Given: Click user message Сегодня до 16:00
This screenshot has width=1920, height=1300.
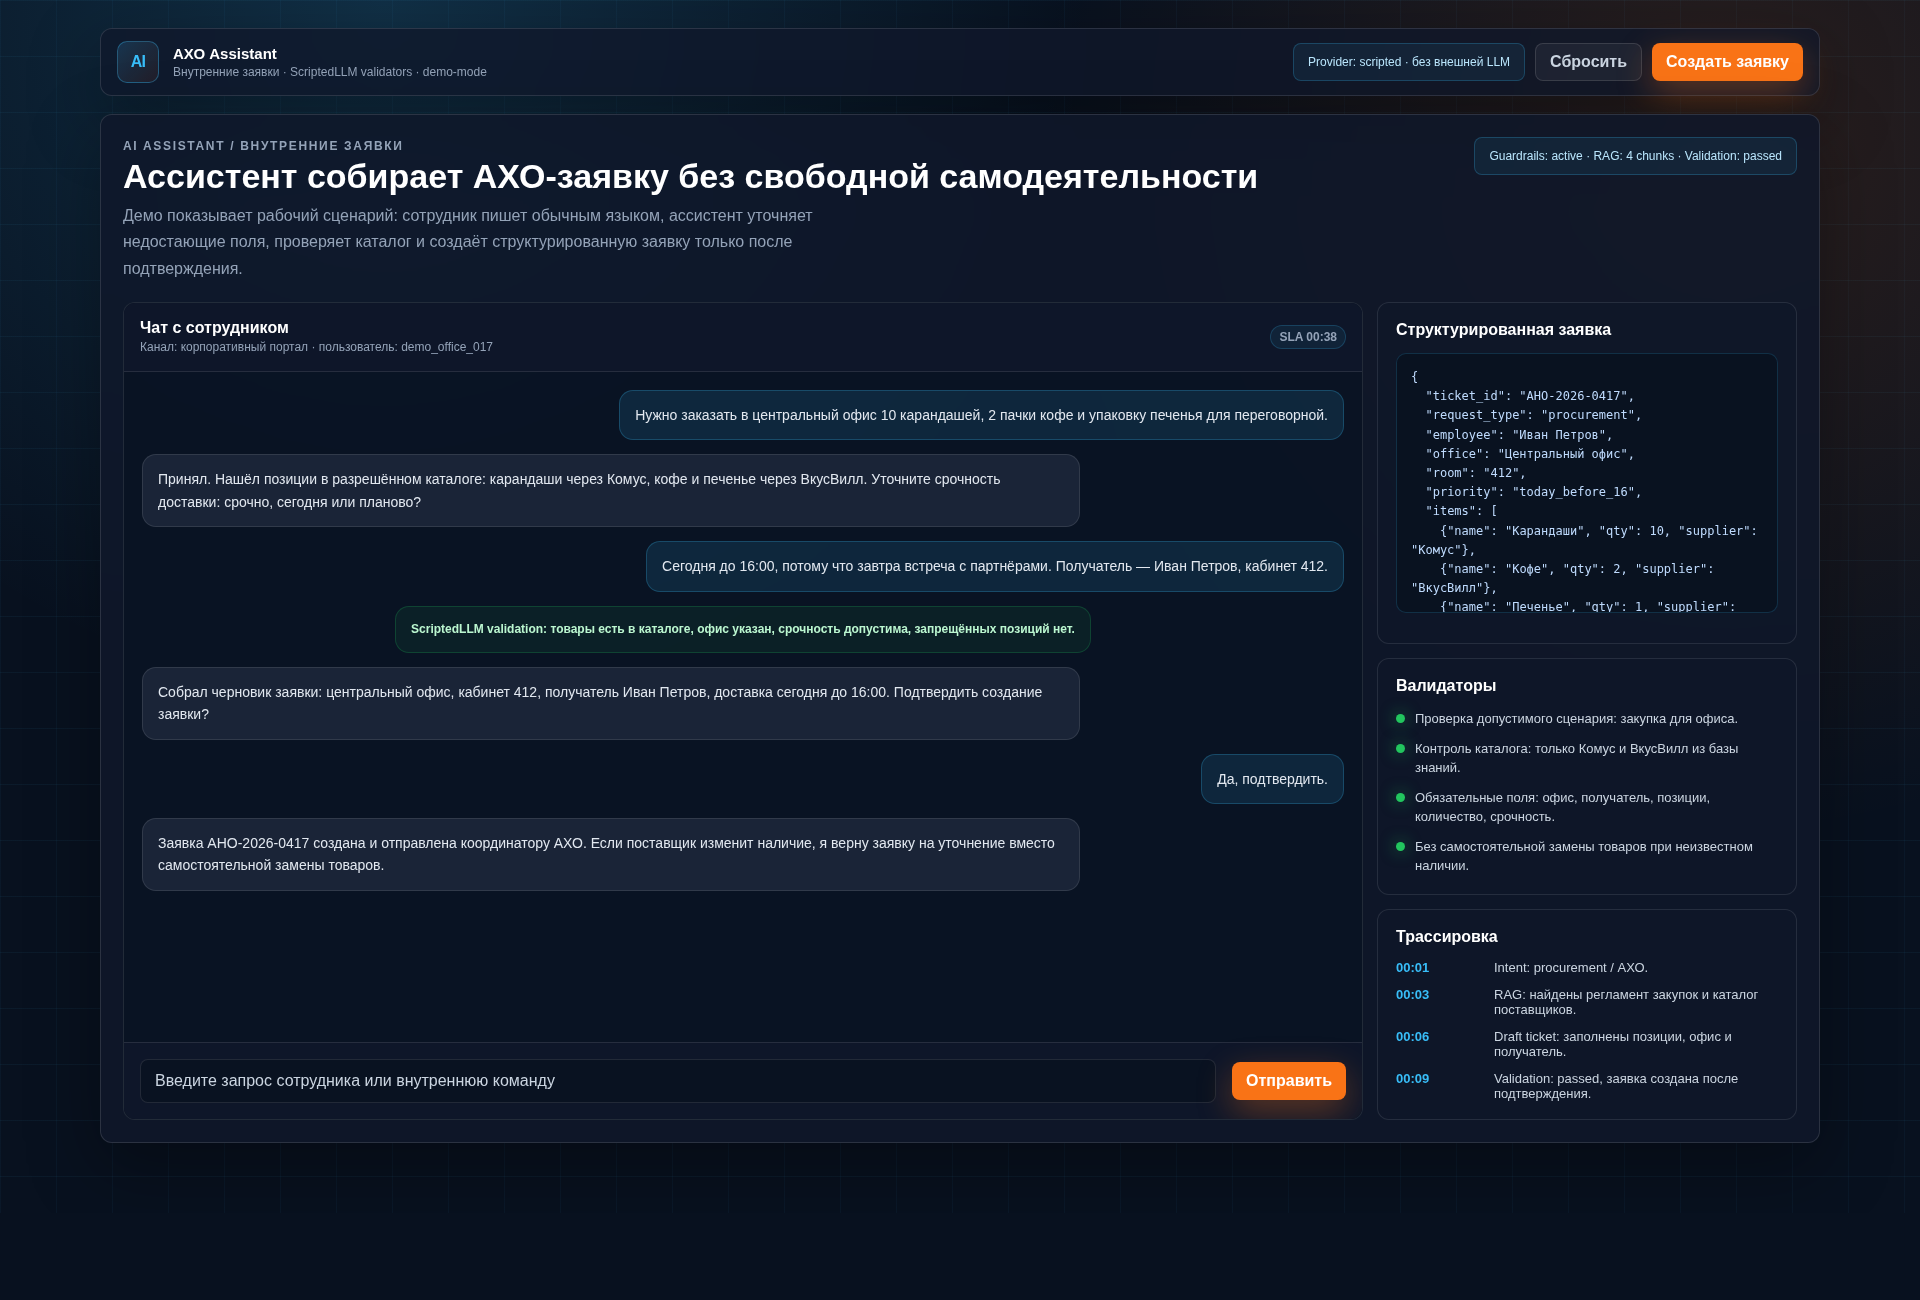Looking at the screenshot, I should point(994,566).
